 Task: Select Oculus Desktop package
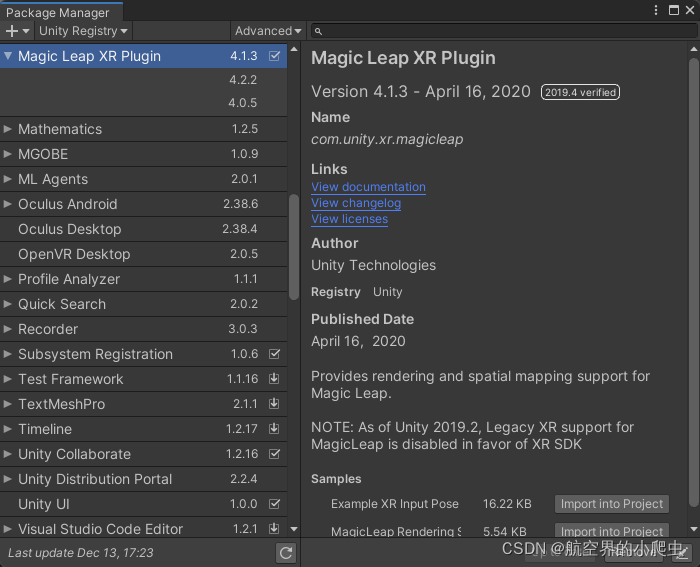coord(143,229)
